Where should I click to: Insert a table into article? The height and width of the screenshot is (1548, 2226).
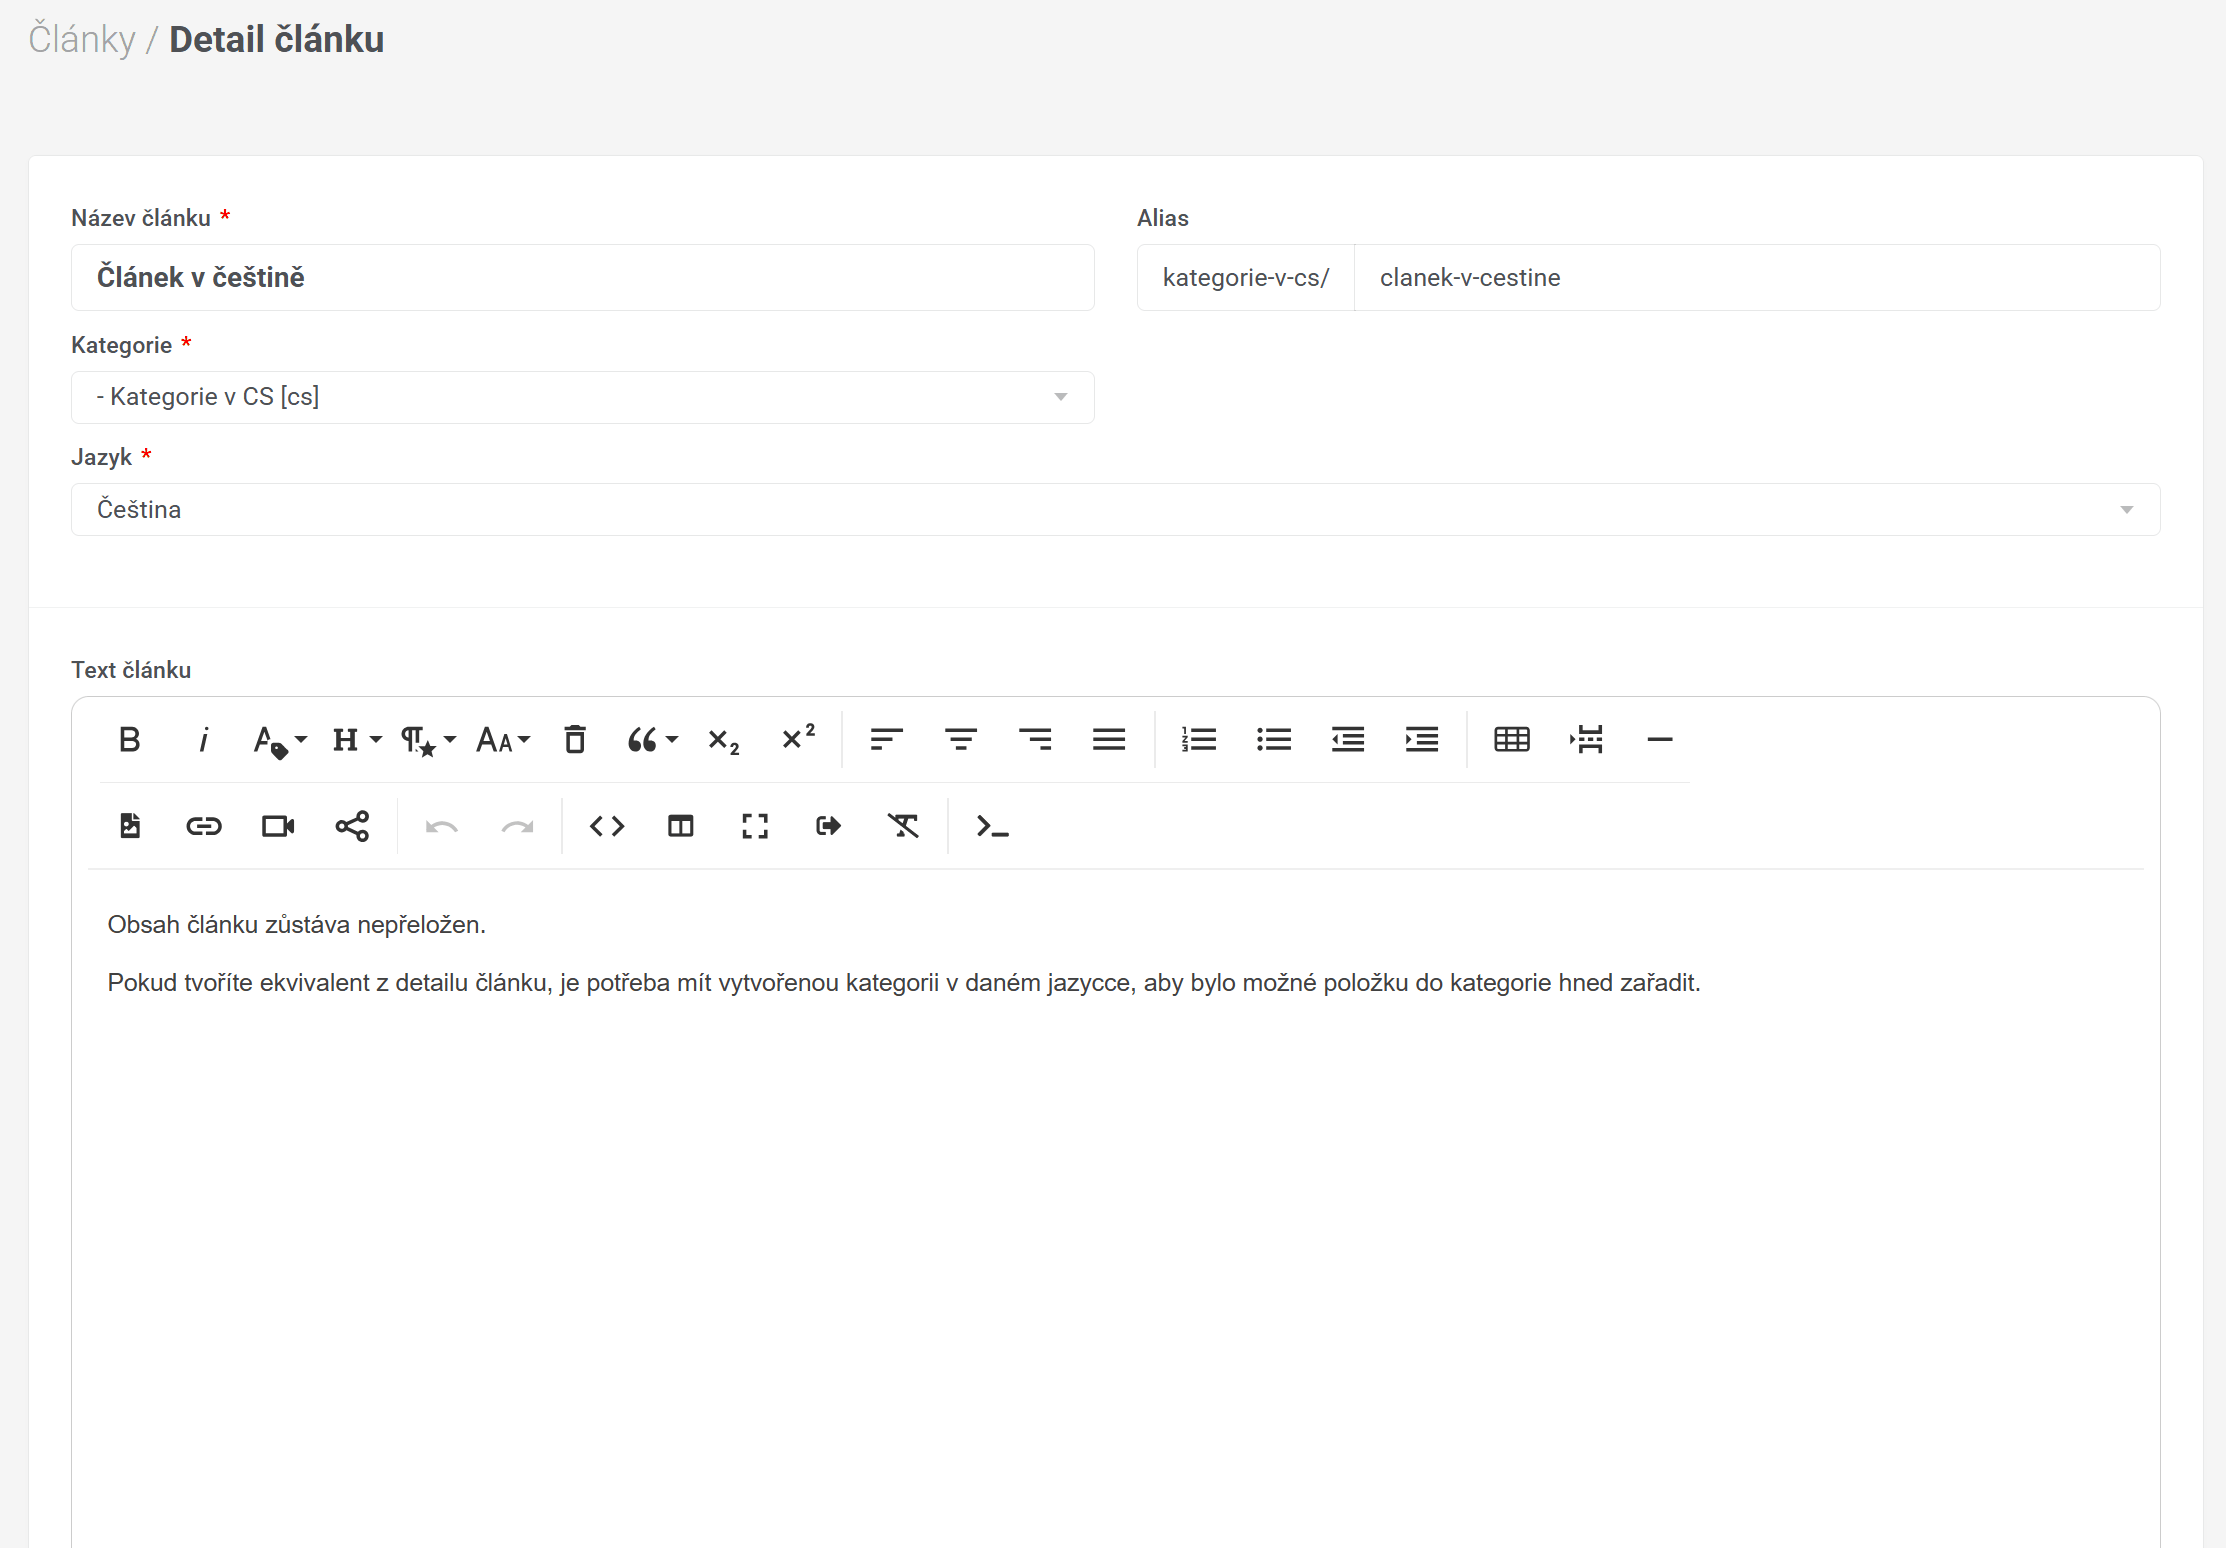coord(1511,740)
